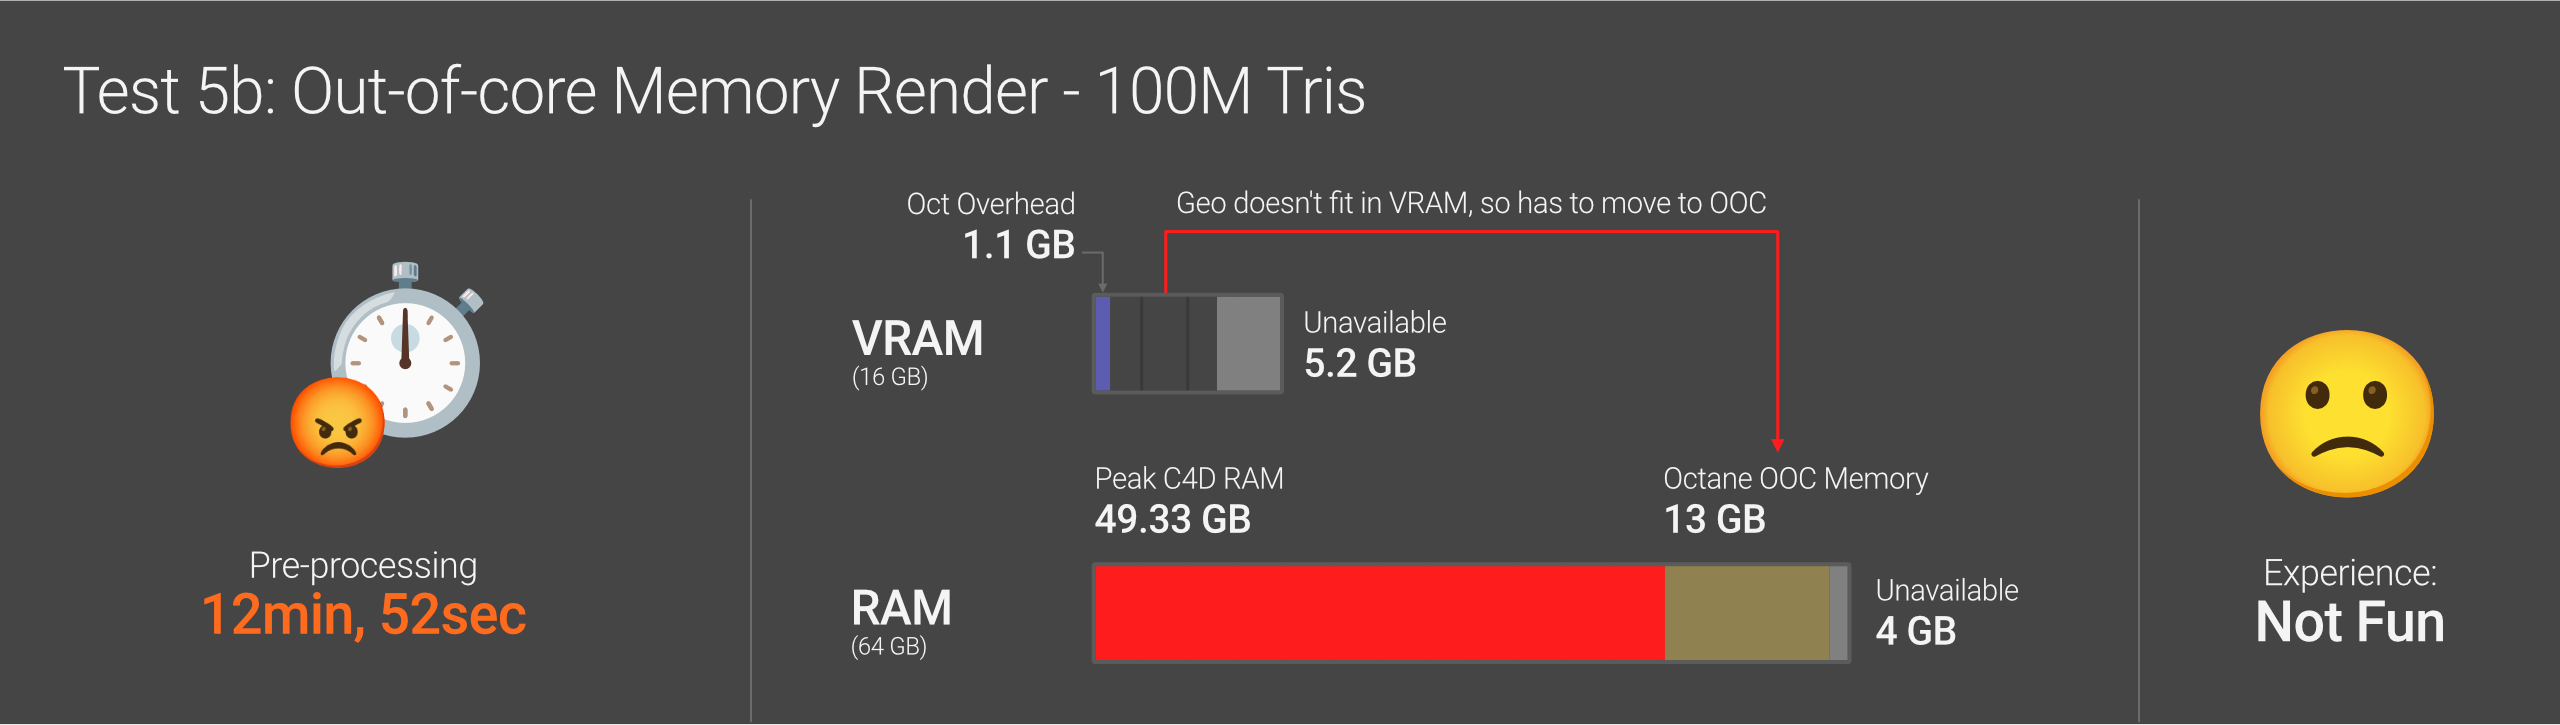
Task: Click the Not Fun experience text
Action: pyautogui.click(x=2350, y=622)
